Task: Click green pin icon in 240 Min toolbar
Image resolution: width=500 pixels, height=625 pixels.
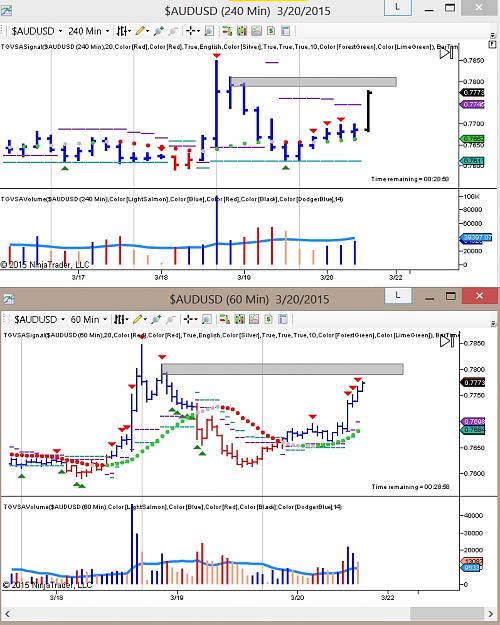Action: tap(159, 31)
